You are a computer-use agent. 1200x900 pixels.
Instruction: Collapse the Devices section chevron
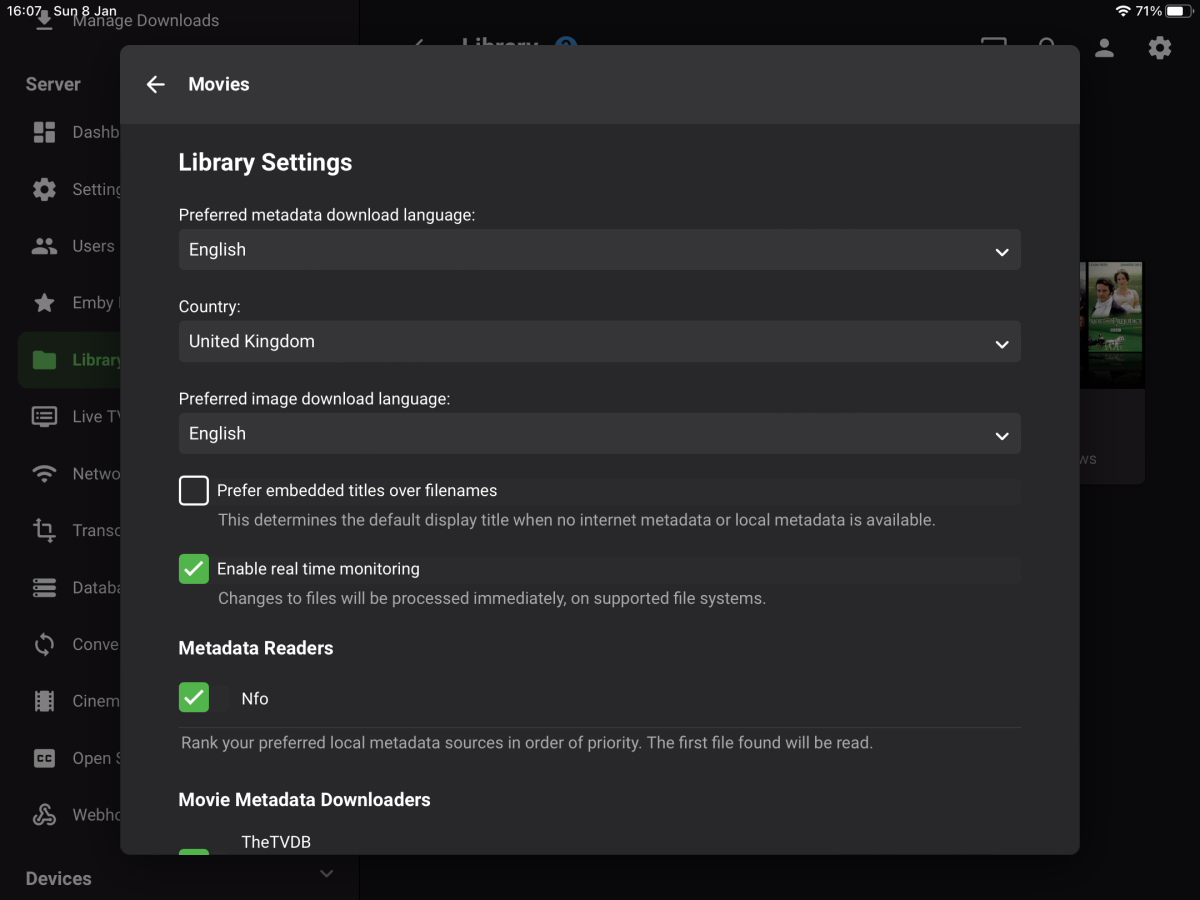tap(326, 874)
